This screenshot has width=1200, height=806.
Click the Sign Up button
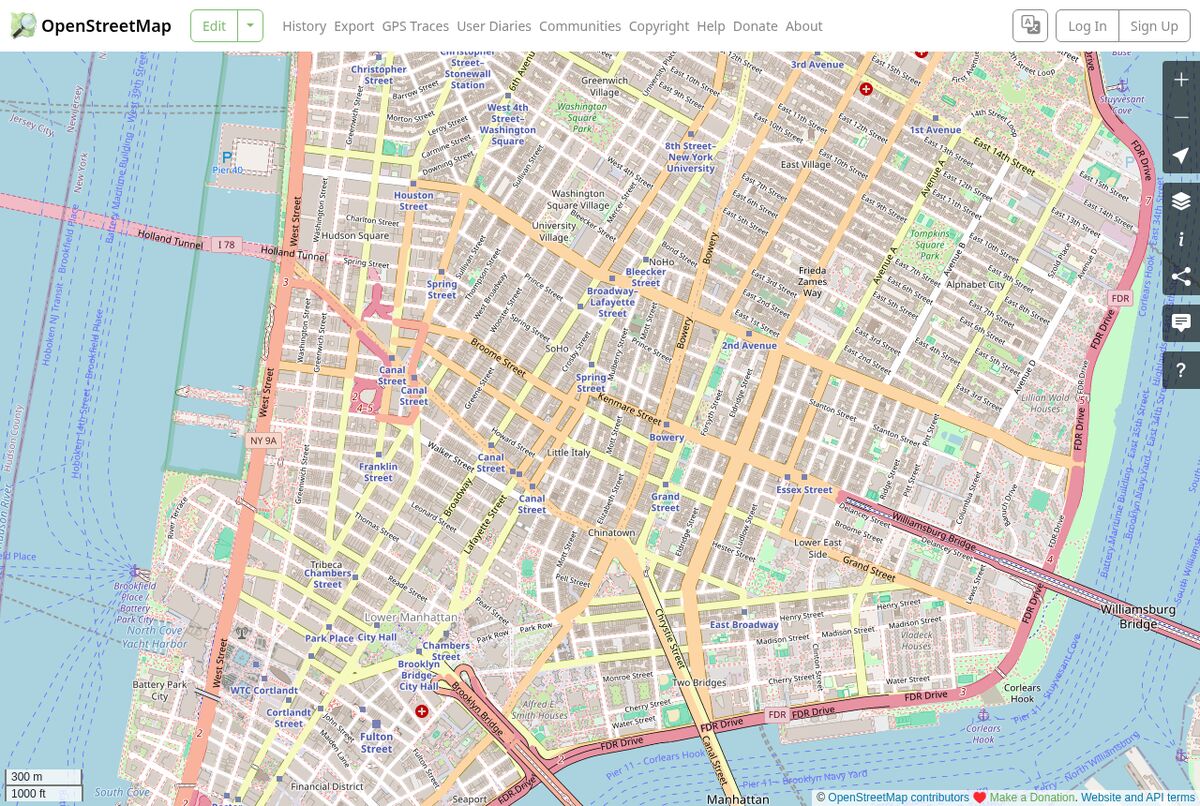coord(1154,26)
